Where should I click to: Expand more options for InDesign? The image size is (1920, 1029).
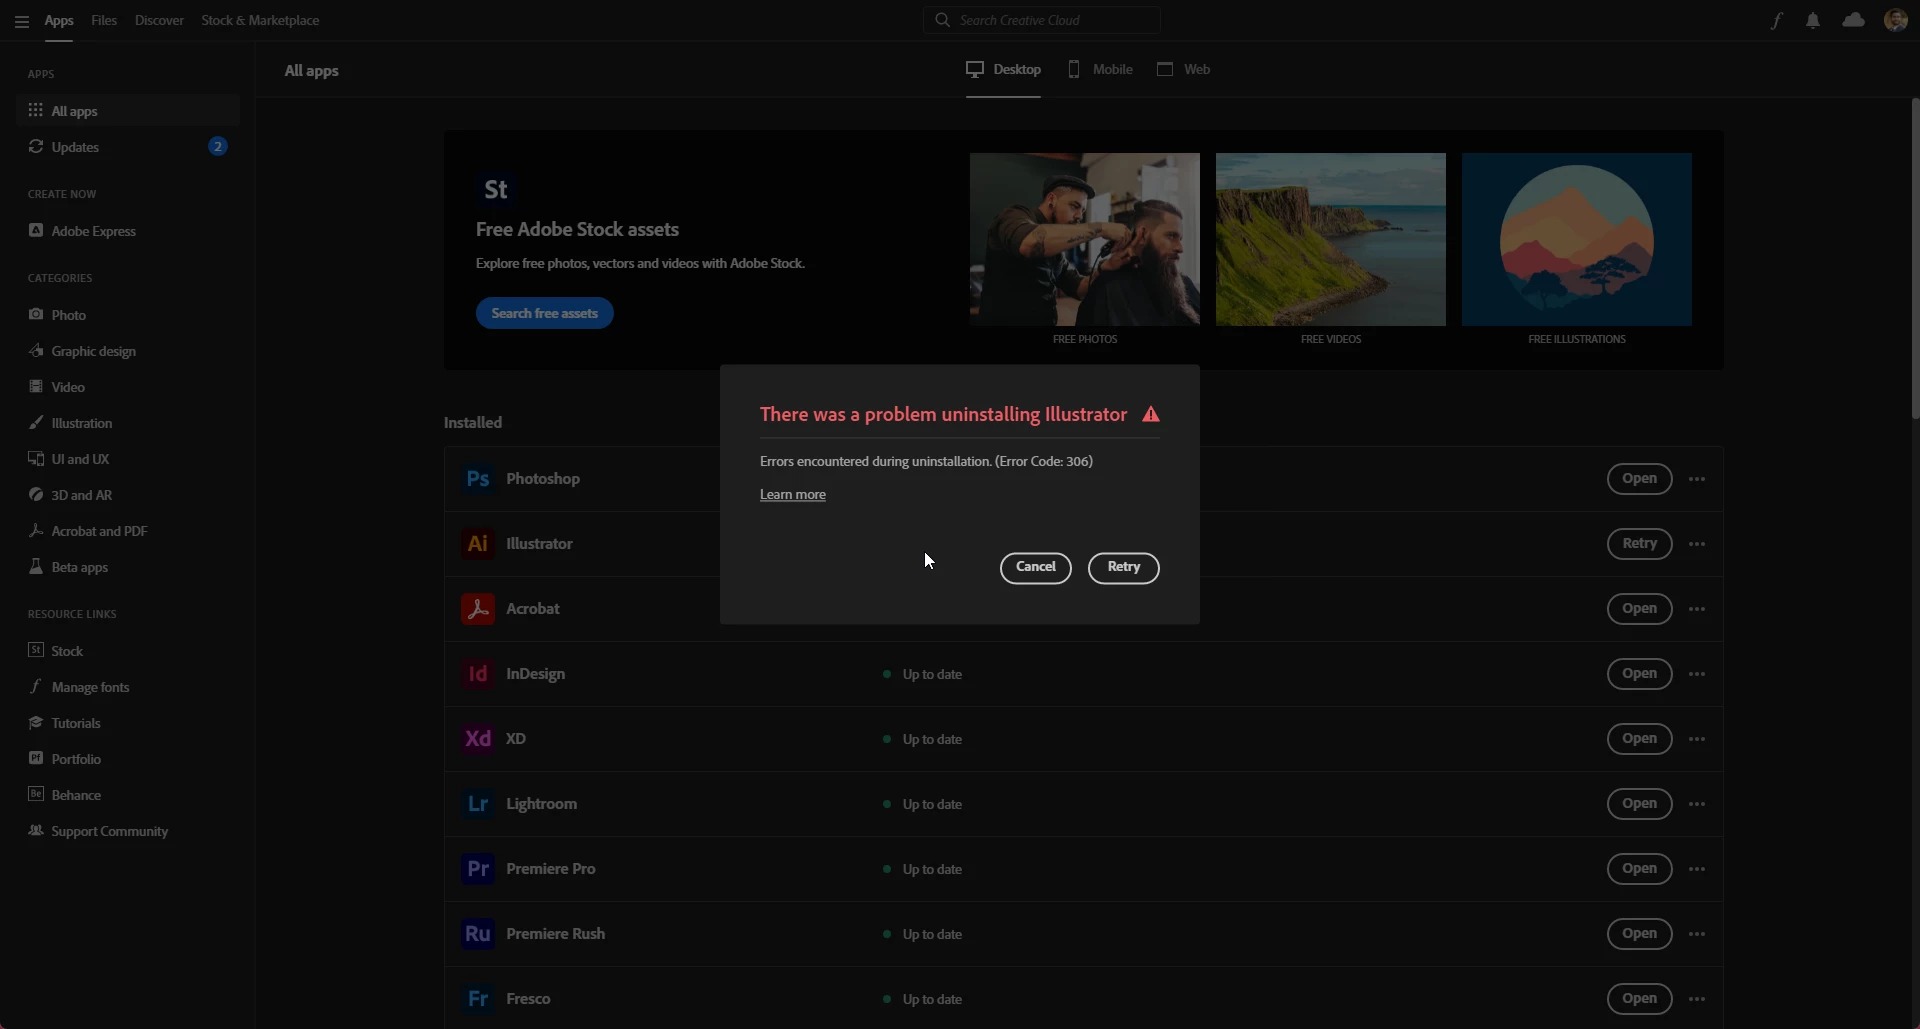tap(1697, 674)
